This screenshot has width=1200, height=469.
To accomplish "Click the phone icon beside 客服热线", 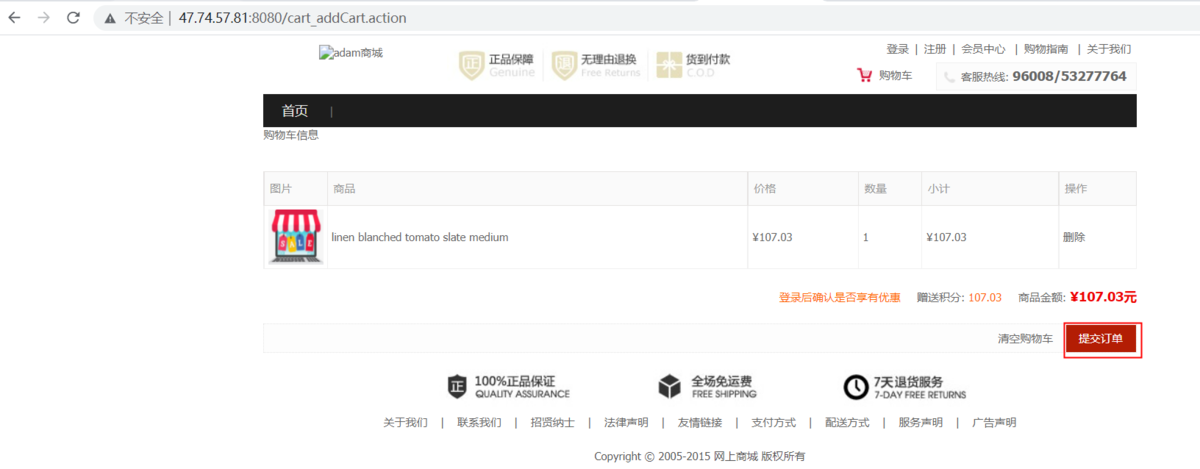I will [x=949, y=77].
